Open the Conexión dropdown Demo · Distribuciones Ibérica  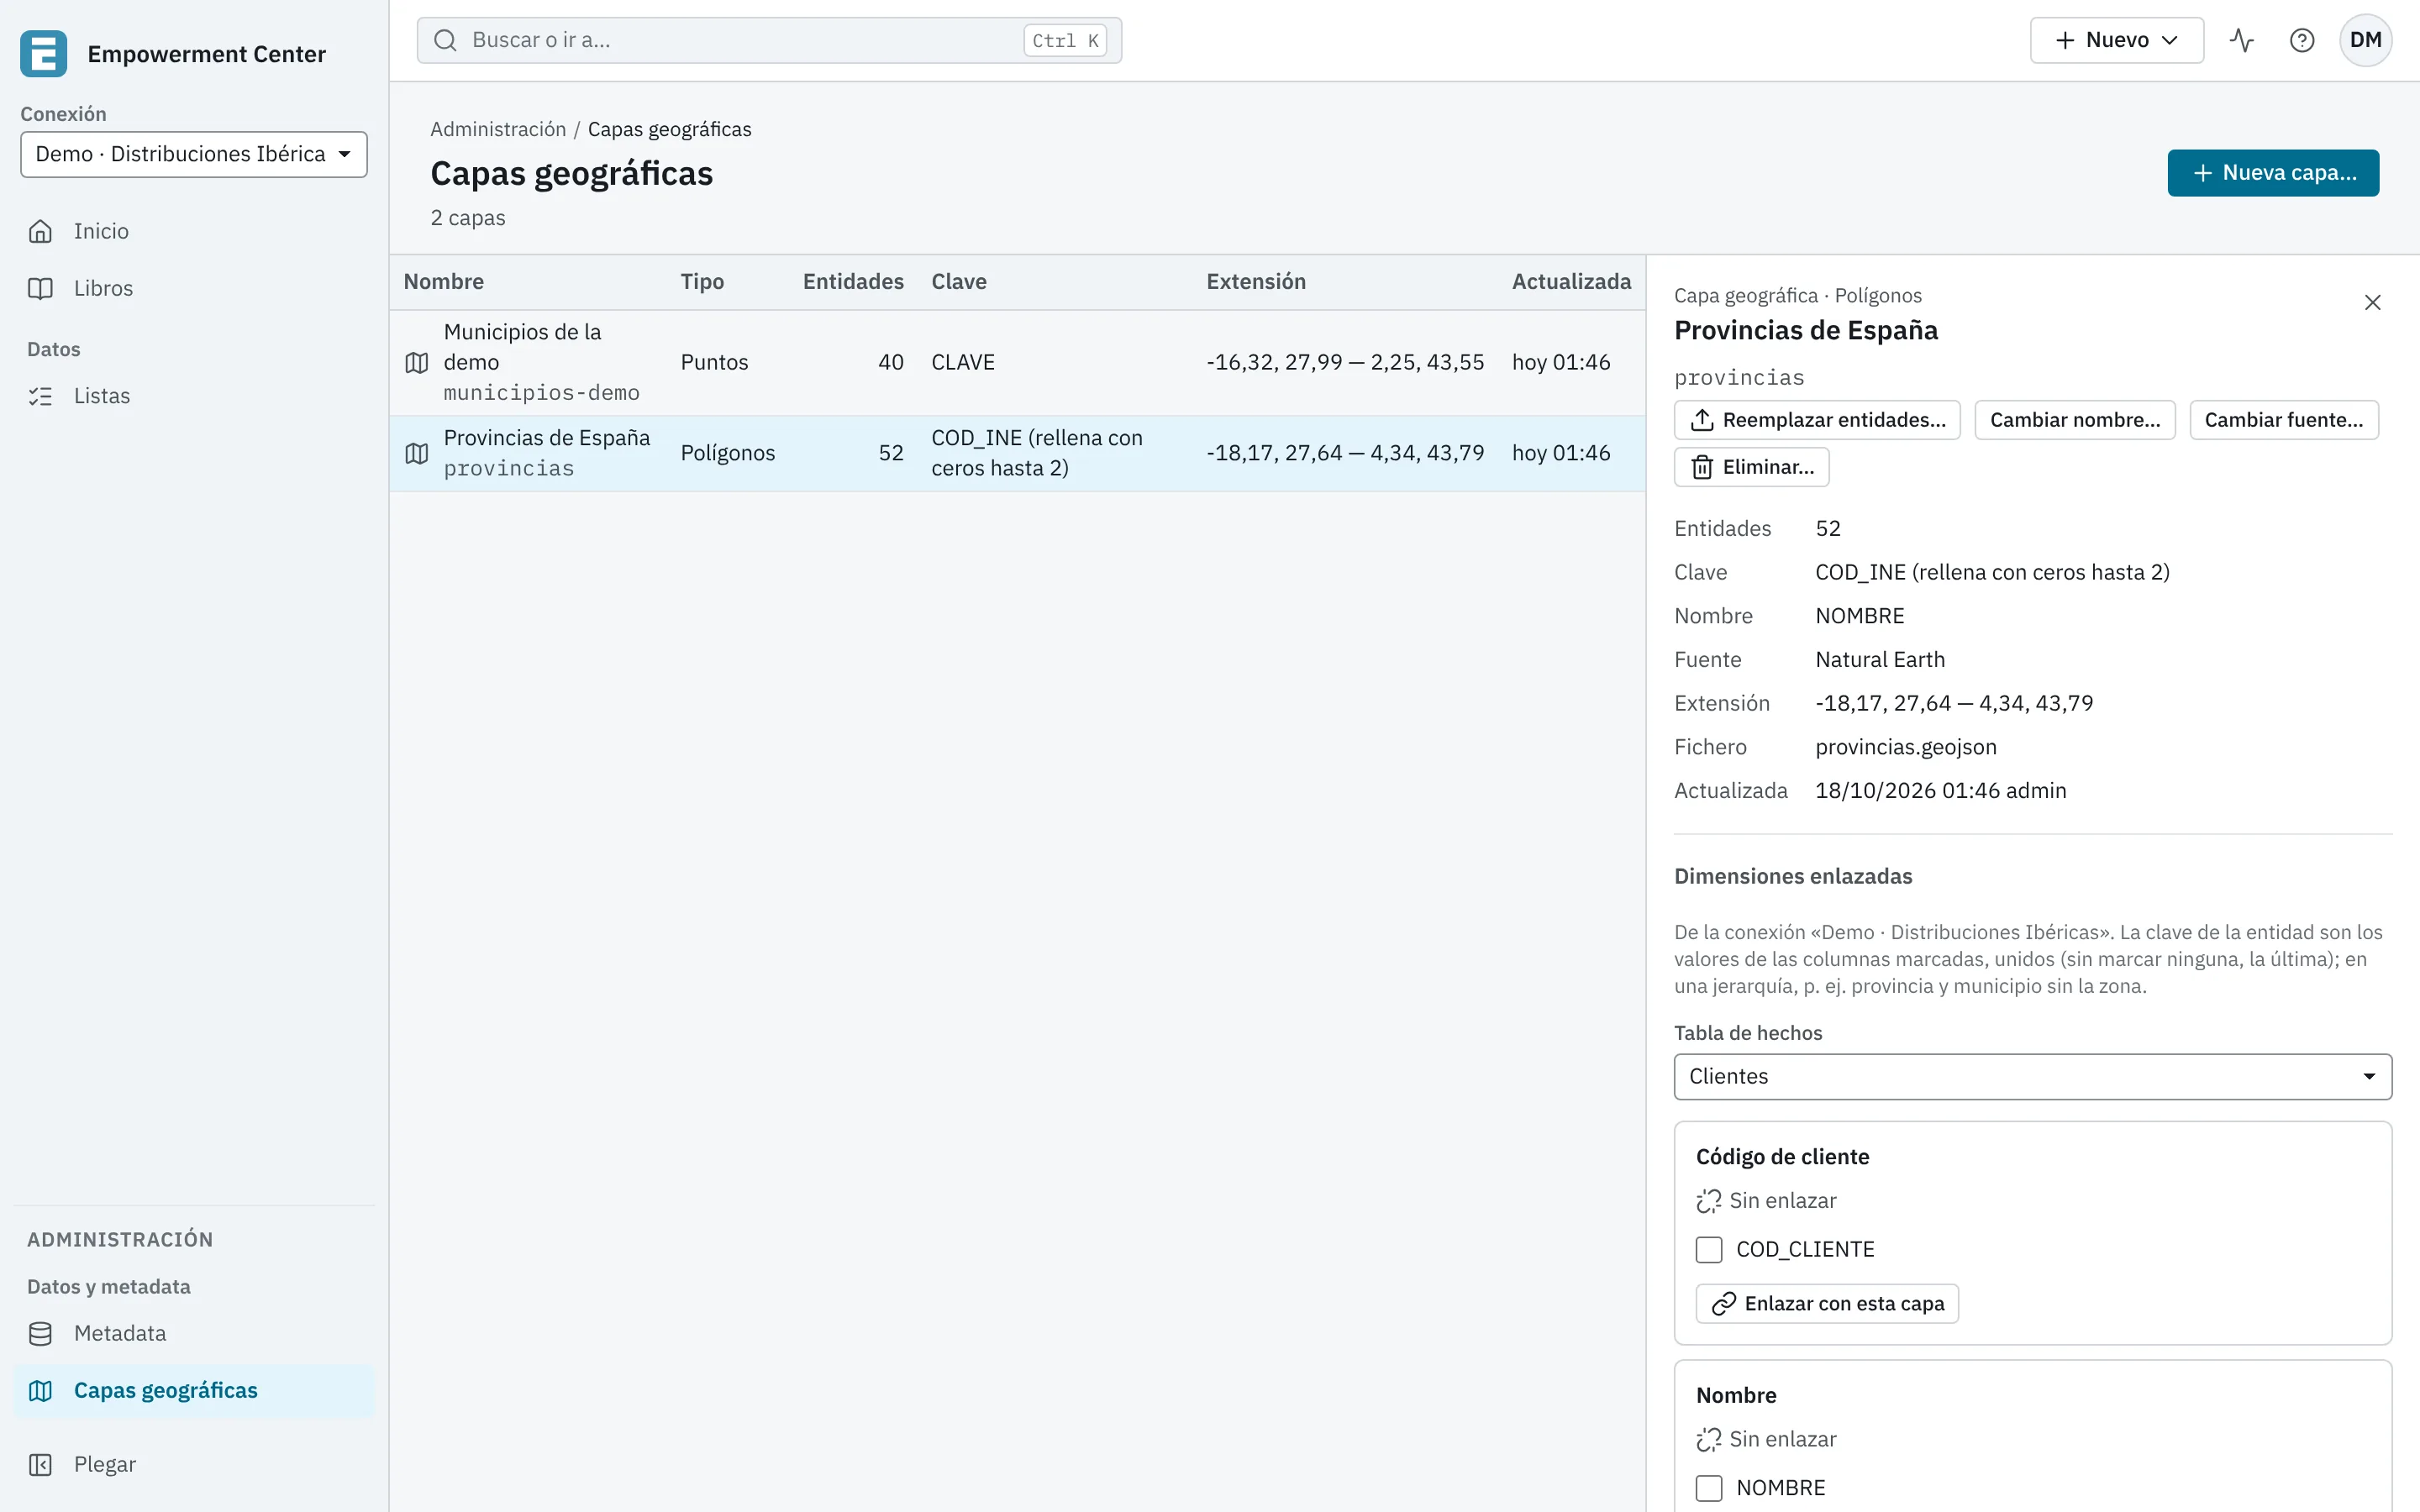(x=194, y=154)
